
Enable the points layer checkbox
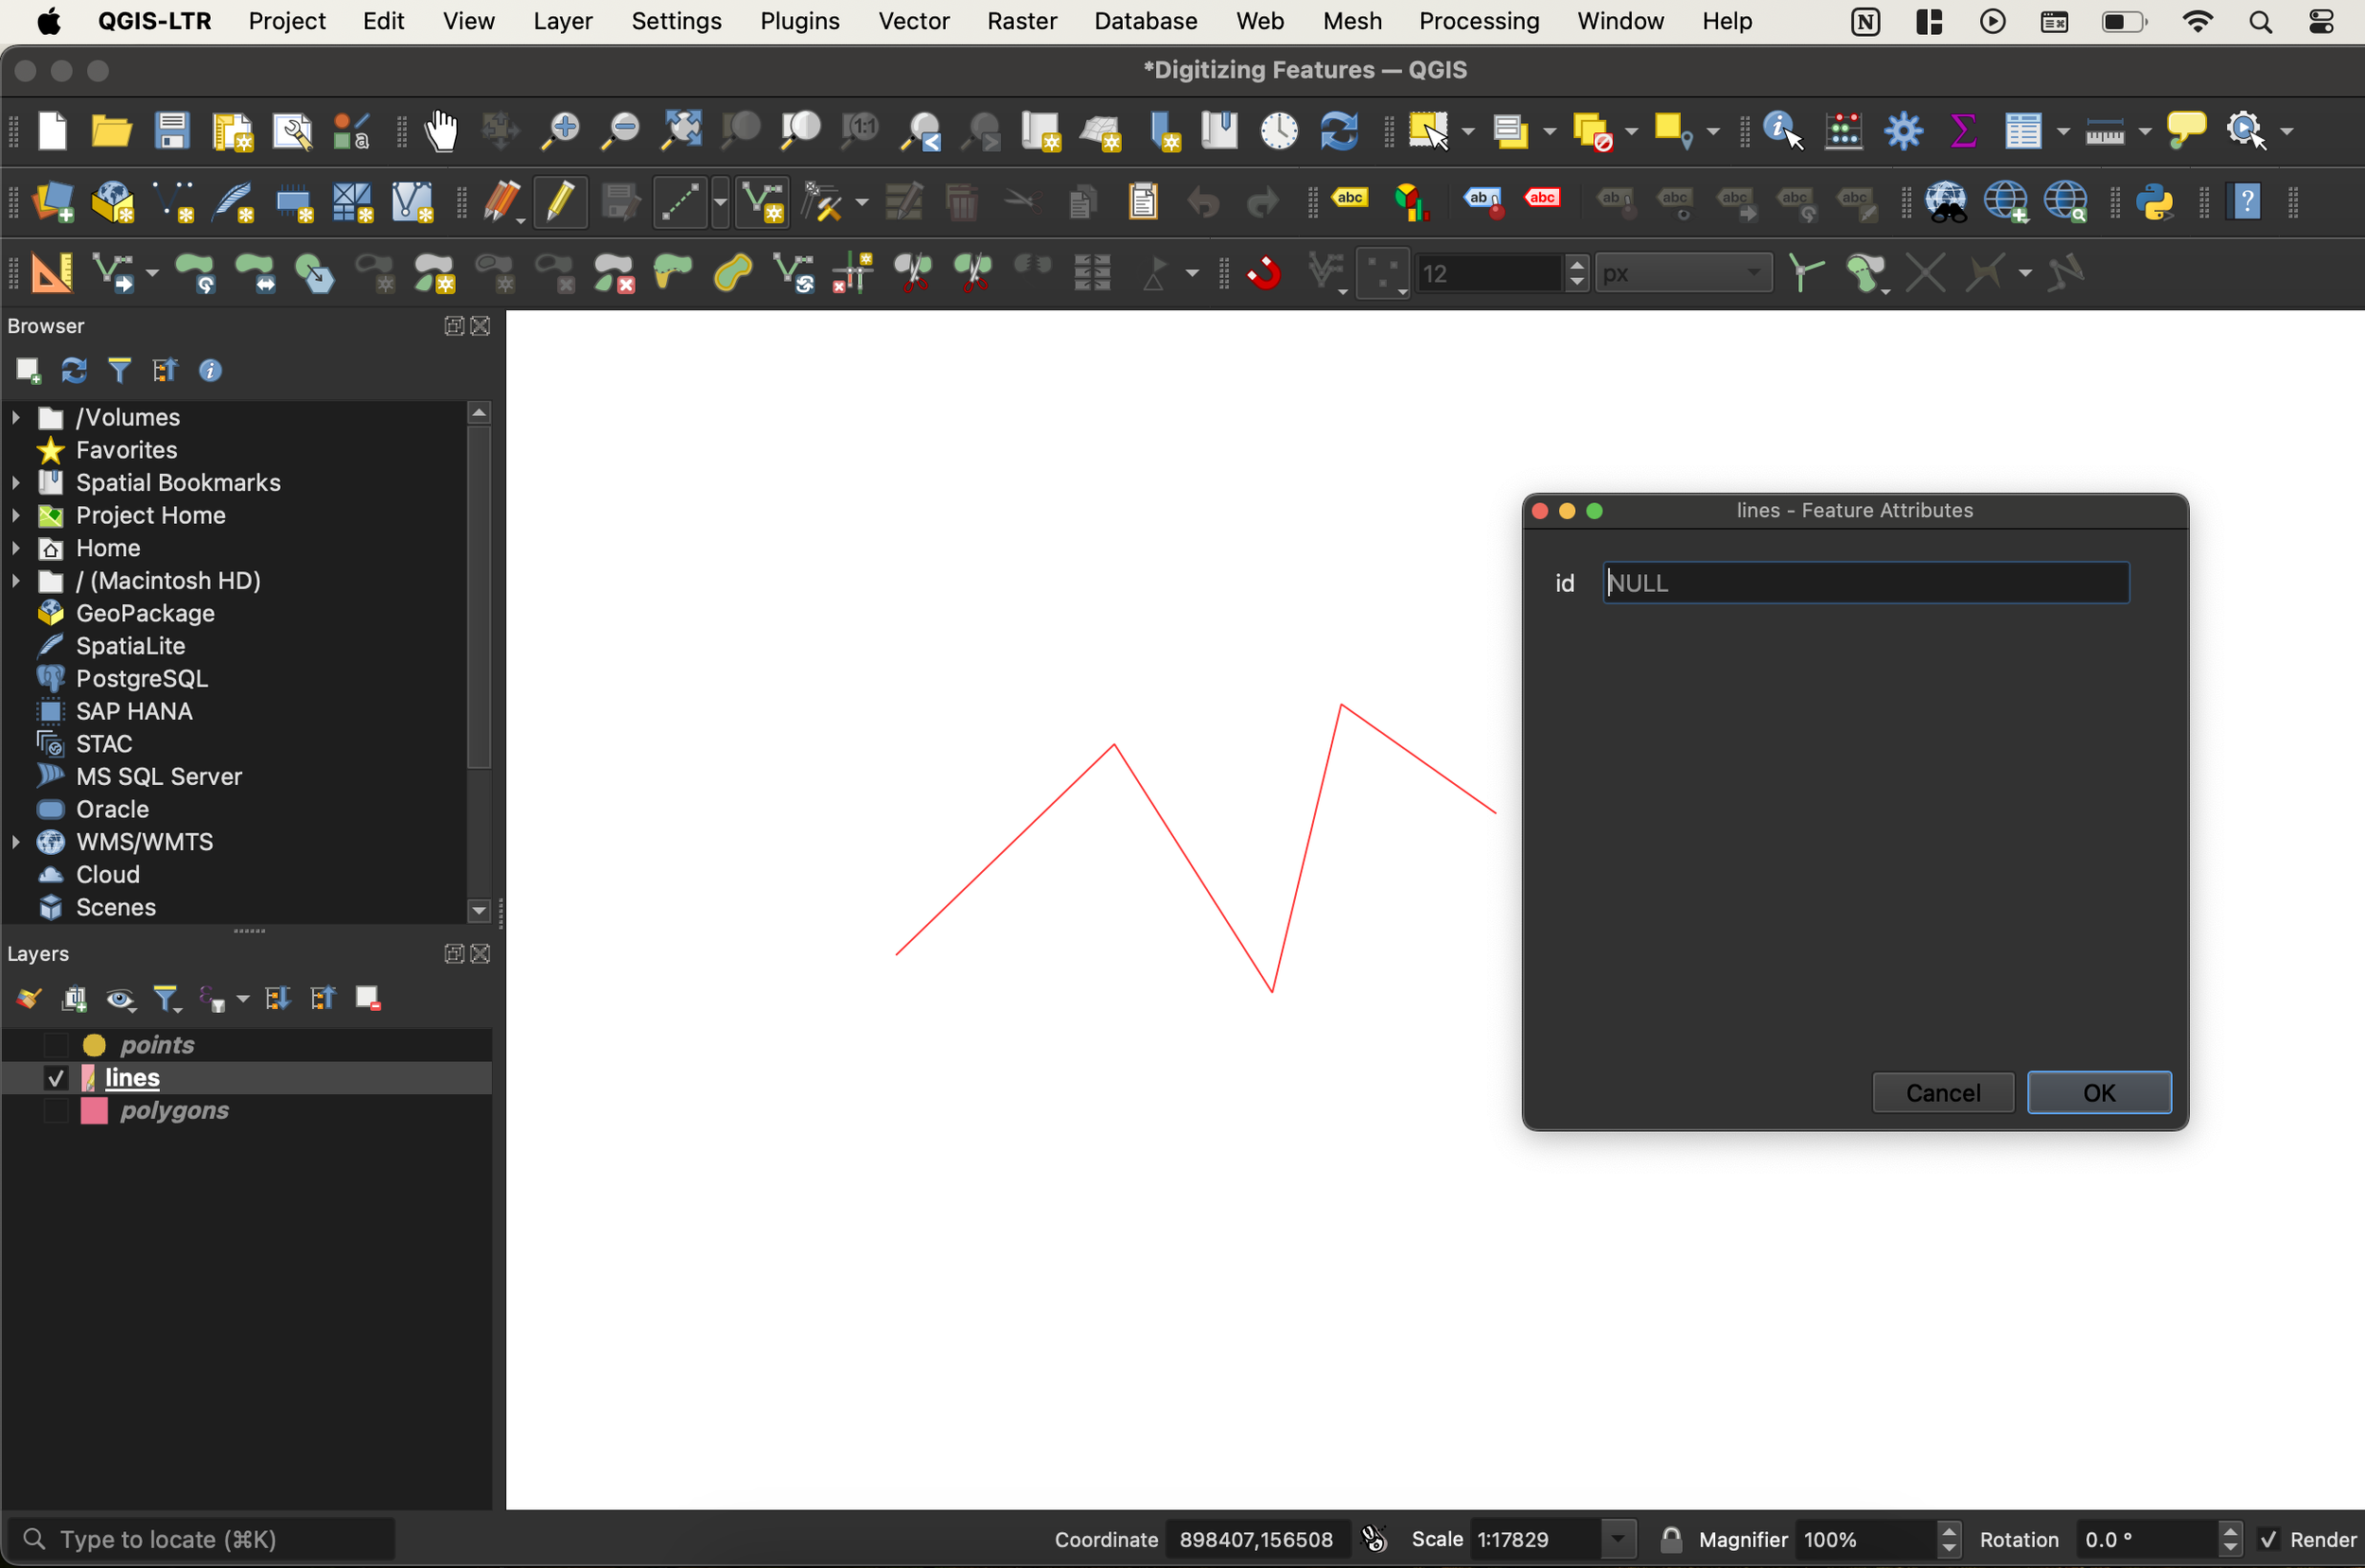56,1045
